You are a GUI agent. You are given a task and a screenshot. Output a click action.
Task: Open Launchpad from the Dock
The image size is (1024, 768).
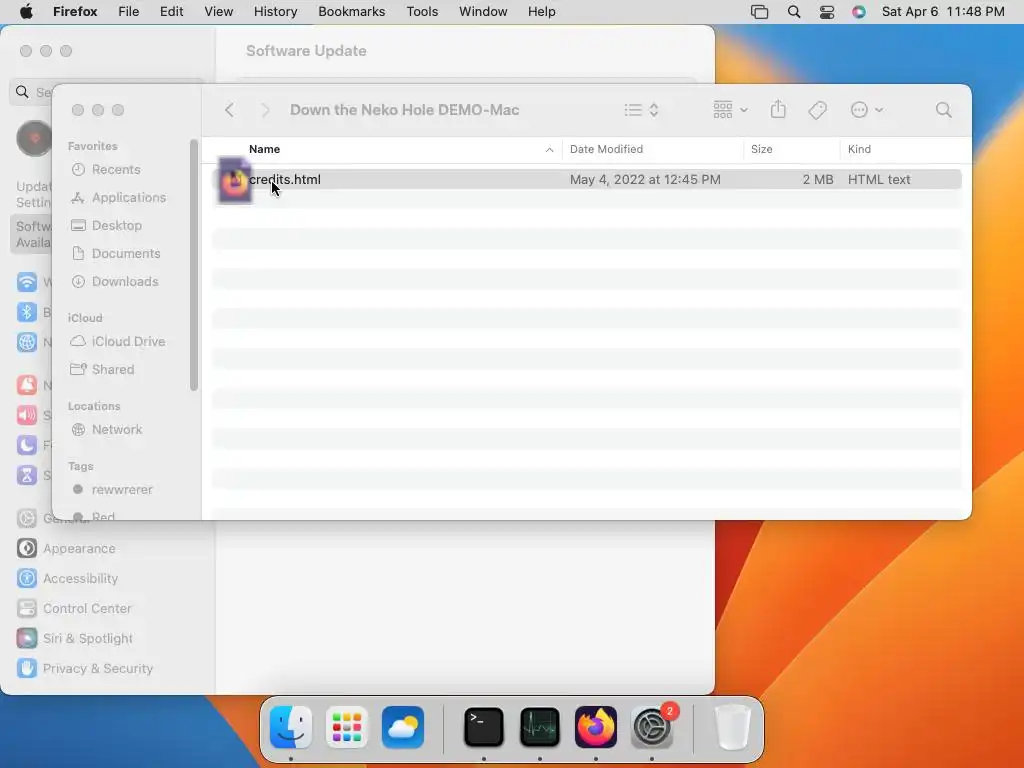[347, 727]
